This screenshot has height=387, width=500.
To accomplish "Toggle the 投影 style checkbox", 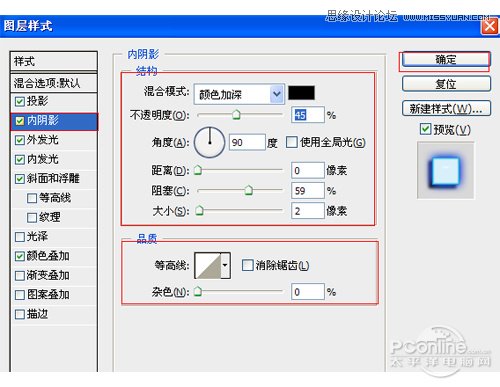I will (x=20, y=101).
